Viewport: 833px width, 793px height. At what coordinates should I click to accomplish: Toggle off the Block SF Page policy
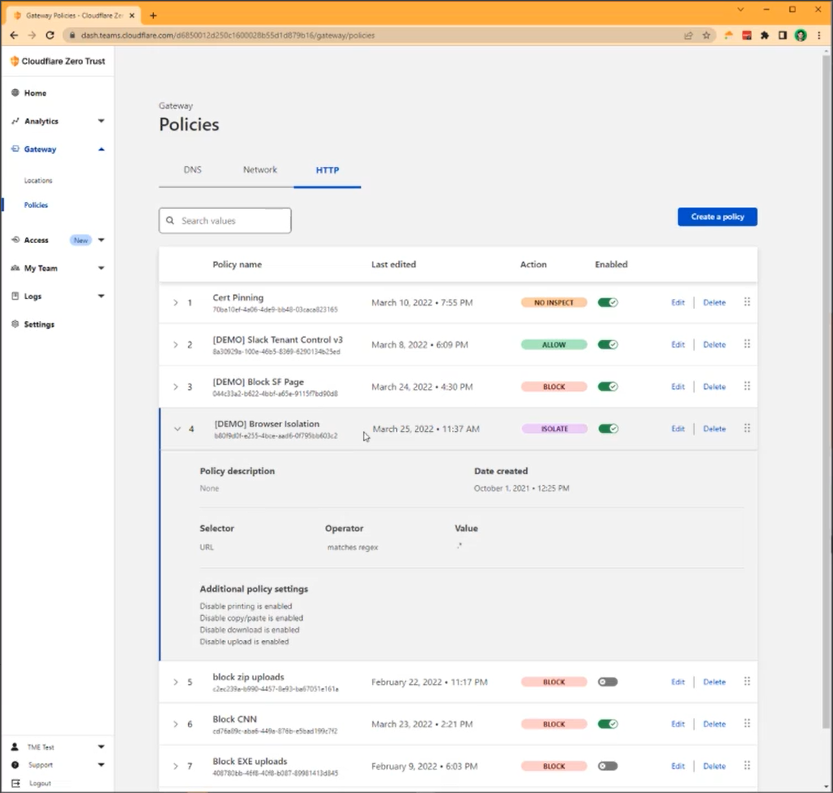[608, 386]
